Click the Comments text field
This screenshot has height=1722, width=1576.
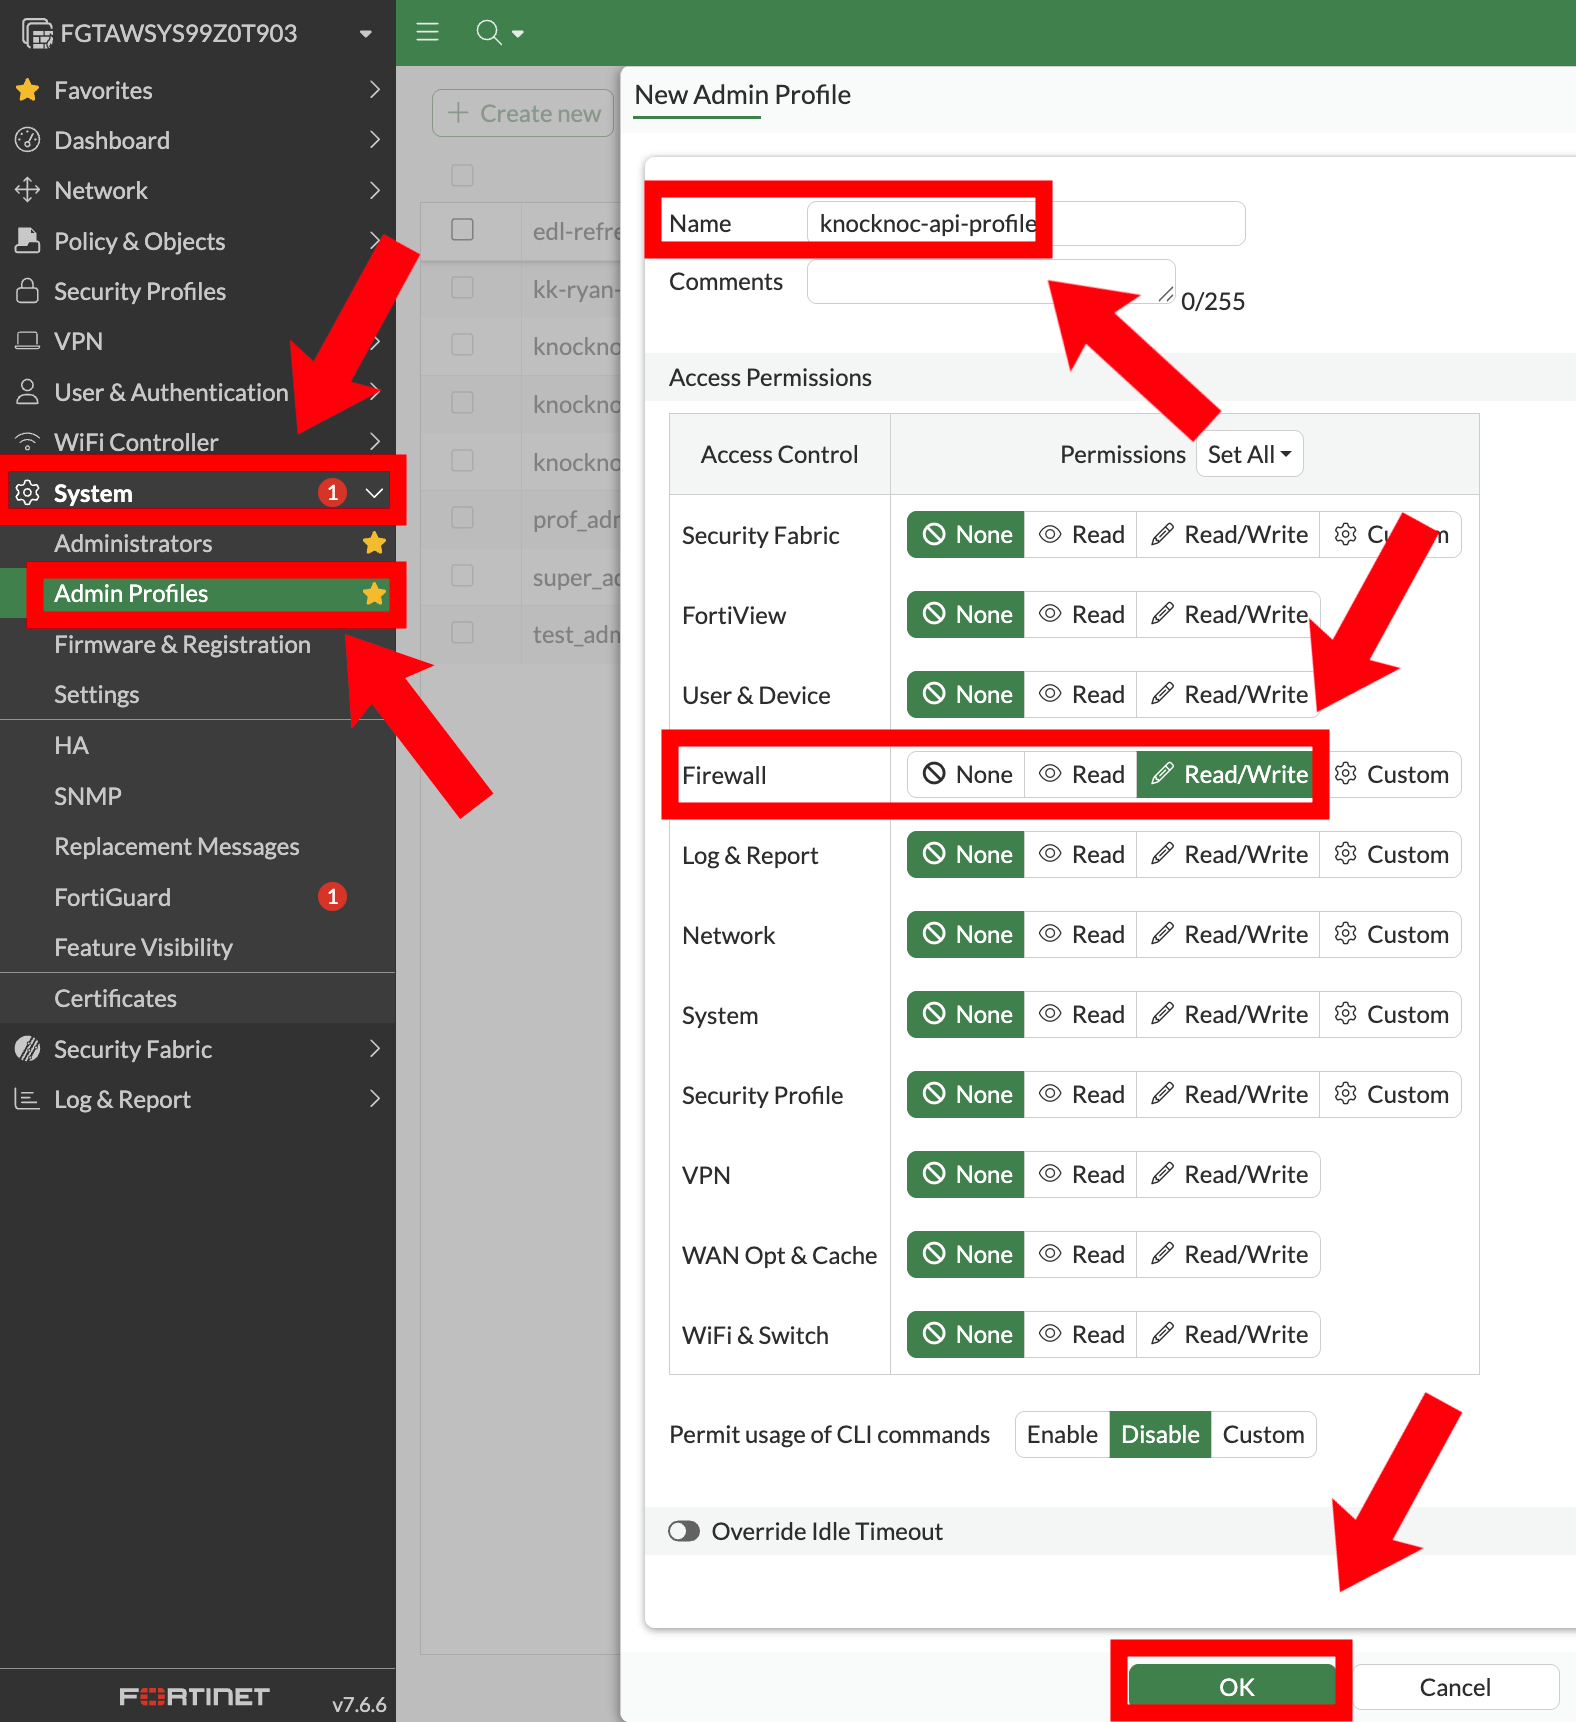pyautogui.click(x=990, y=282)
